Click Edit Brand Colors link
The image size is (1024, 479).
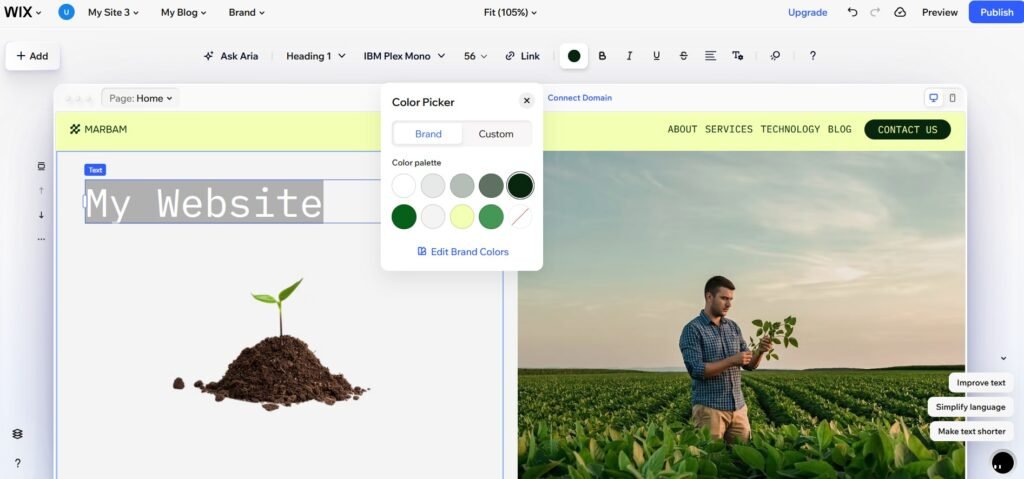[x=462, y=252]
